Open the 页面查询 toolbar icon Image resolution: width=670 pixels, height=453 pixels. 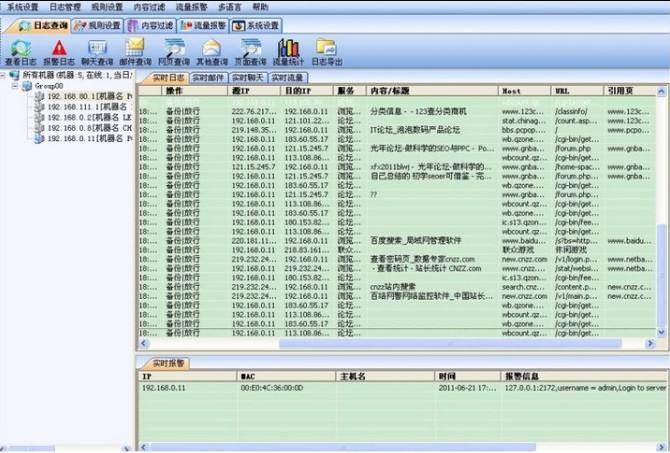point(250,52)
